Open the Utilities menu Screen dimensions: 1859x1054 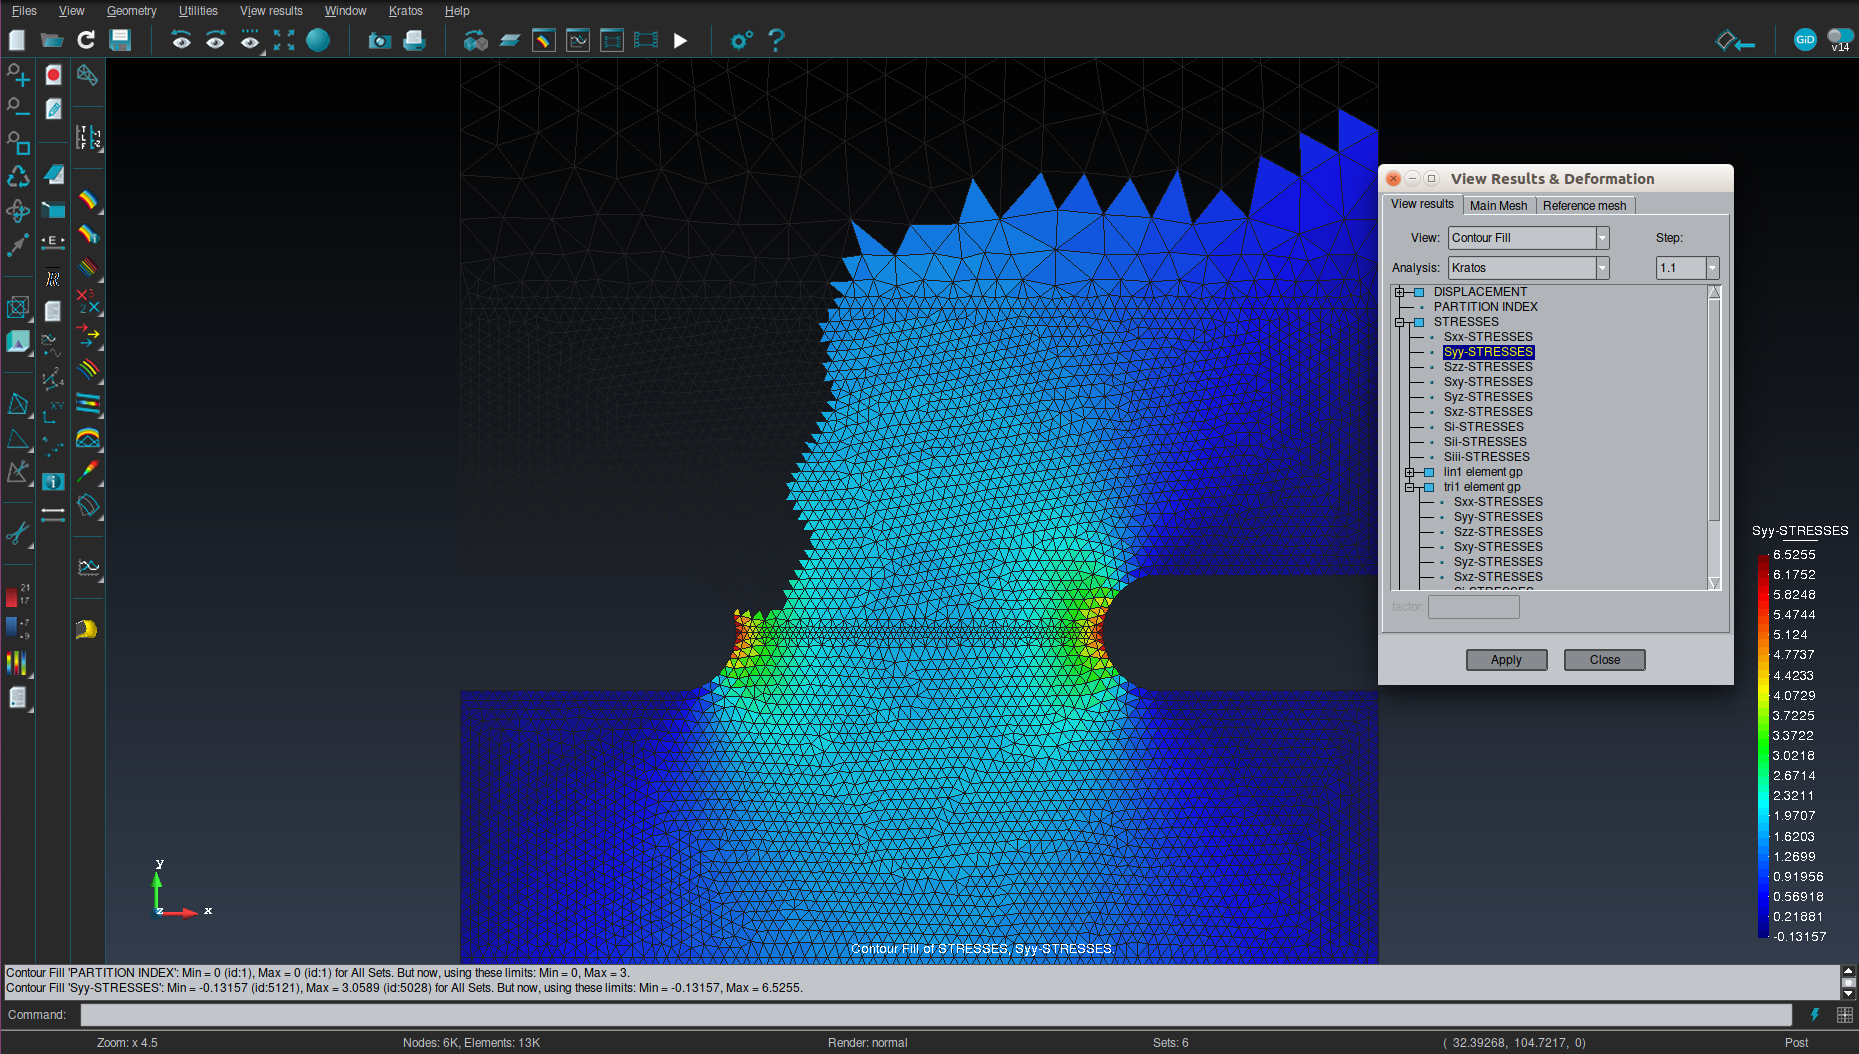[x=198, y=11]
